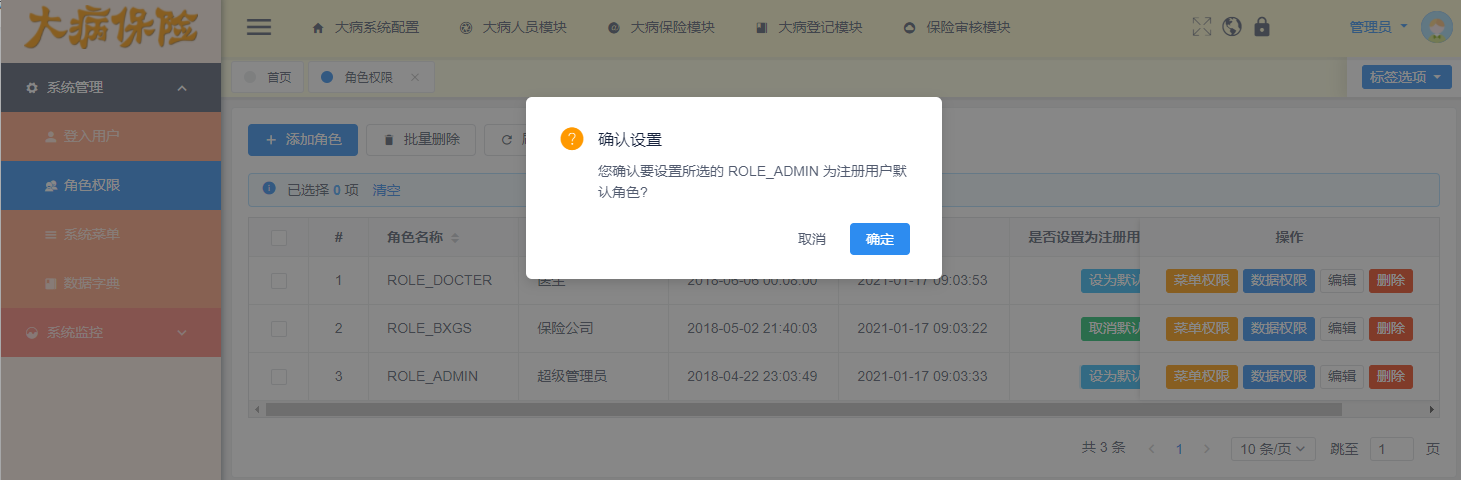Viewport: 1461px width, 480px height.
Task: Cancel the dialog with 取消
Action: click(812, 239)
